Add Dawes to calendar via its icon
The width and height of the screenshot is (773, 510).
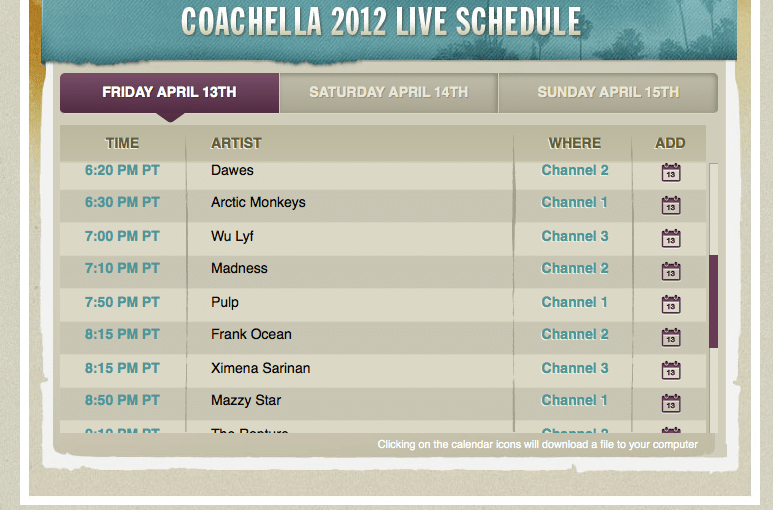[x=670, y=172]
